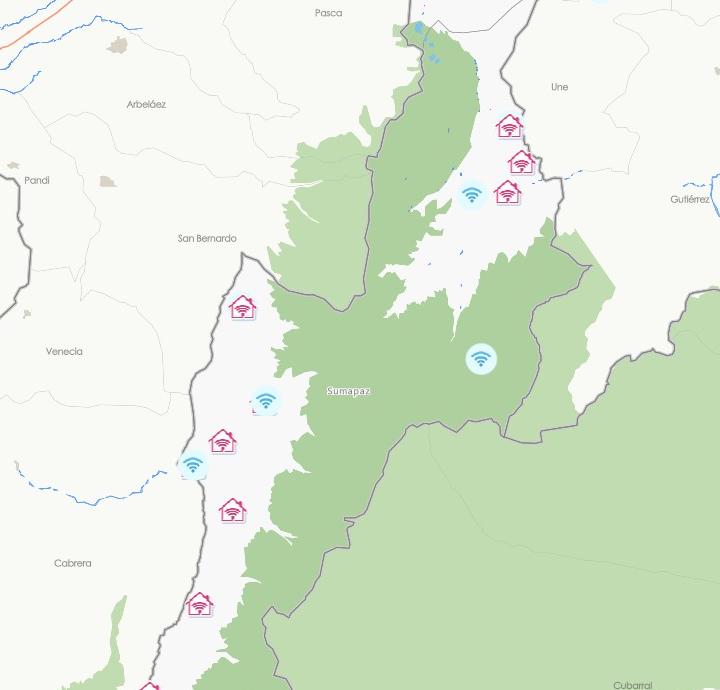Click blue Wi-Fi marker beside the three pink houses

[472, 195]
